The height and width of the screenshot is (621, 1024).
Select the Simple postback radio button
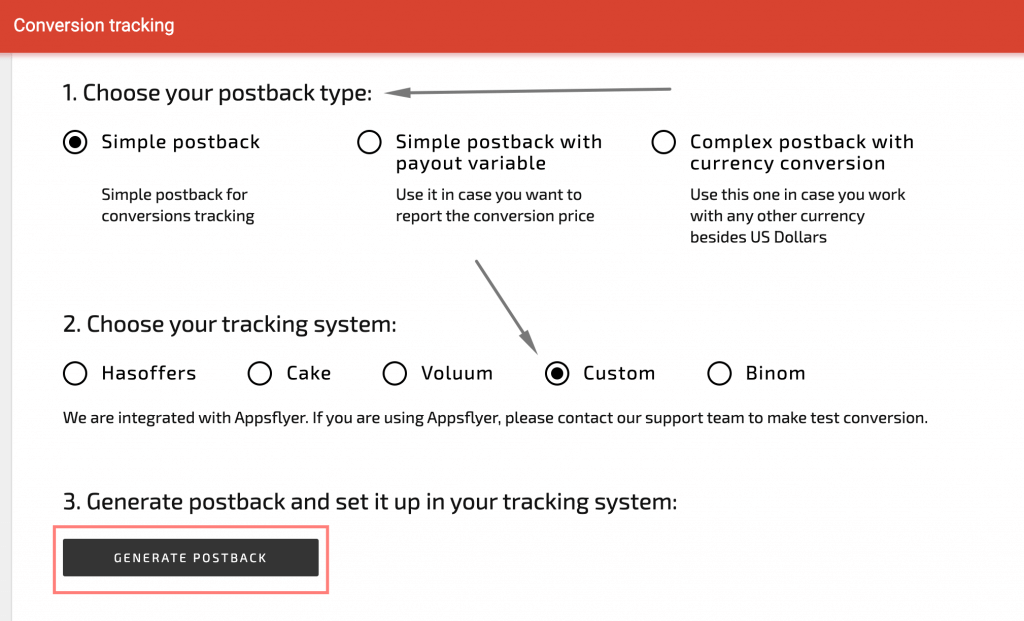(x=75, y=142)
